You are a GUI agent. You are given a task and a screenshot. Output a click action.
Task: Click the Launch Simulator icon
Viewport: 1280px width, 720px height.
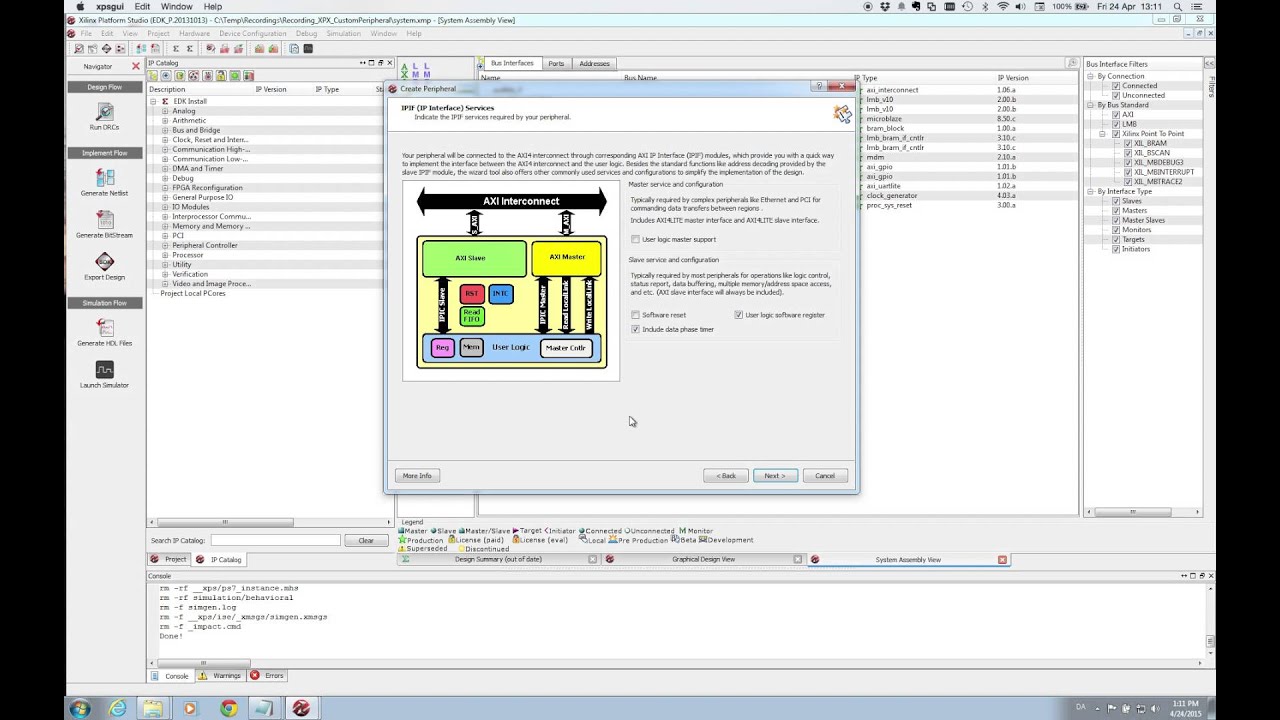point(104,370)
